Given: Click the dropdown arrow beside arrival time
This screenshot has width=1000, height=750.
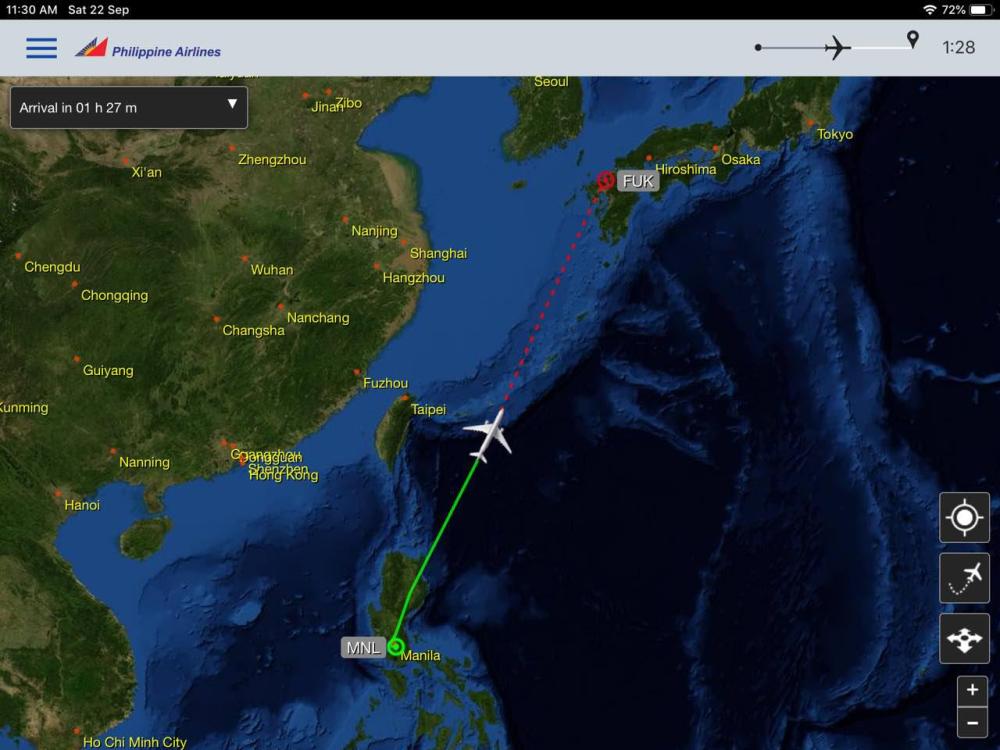Looking at the screenshot, I should click(232, 103).
